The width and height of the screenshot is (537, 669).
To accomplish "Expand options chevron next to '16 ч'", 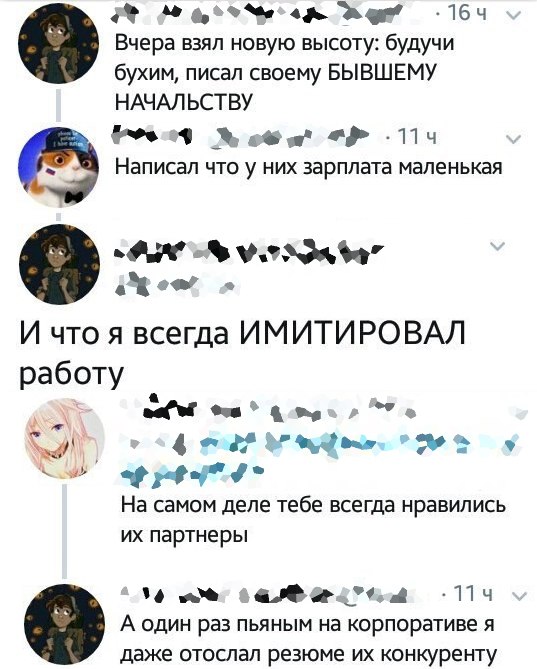I will (514, 15).
